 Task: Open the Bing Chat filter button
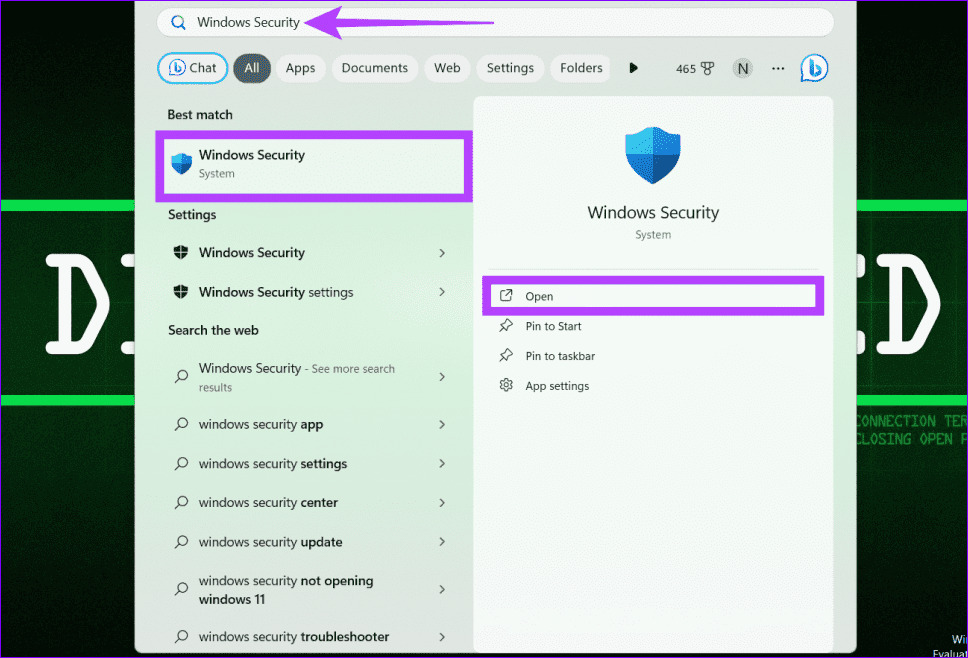pos(193,68)
